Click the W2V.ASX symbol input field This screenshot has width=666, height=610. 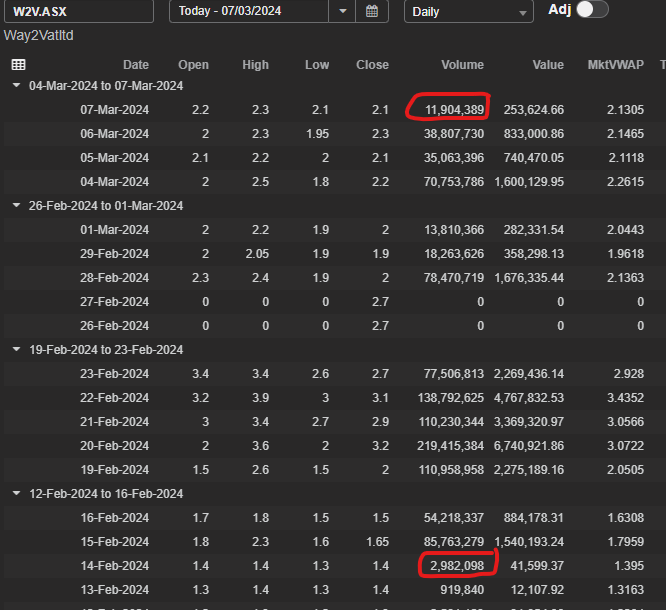79,11
